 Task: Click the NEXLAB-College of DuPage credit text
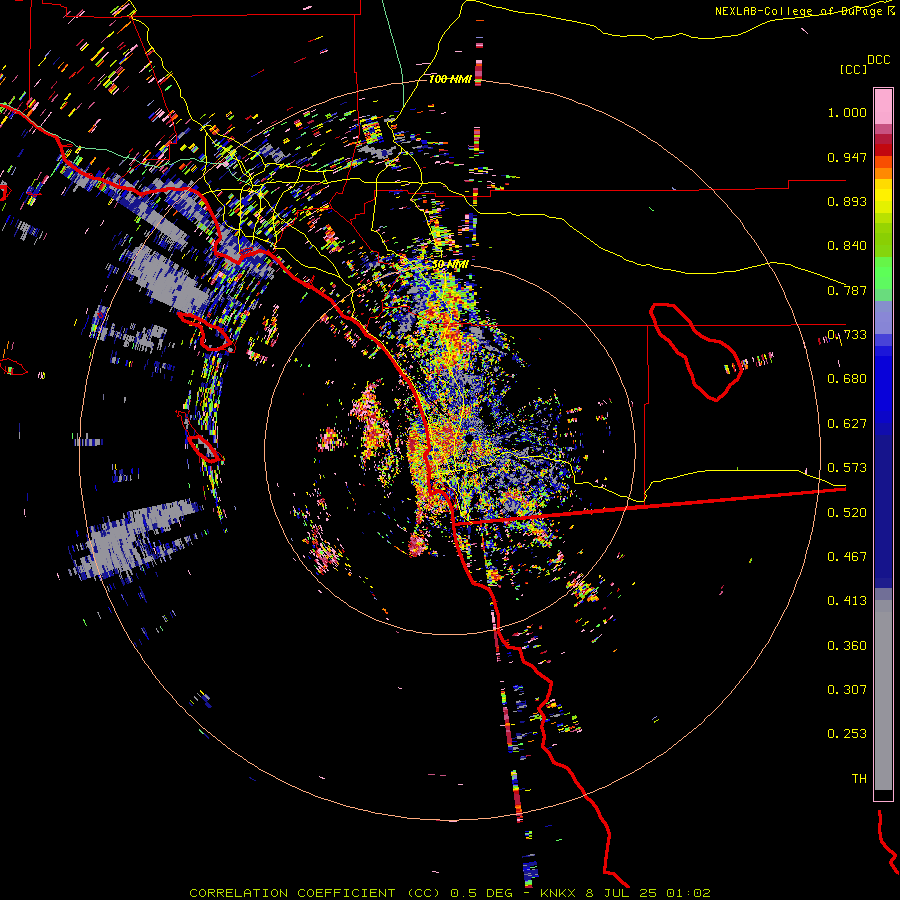point(800,11)
